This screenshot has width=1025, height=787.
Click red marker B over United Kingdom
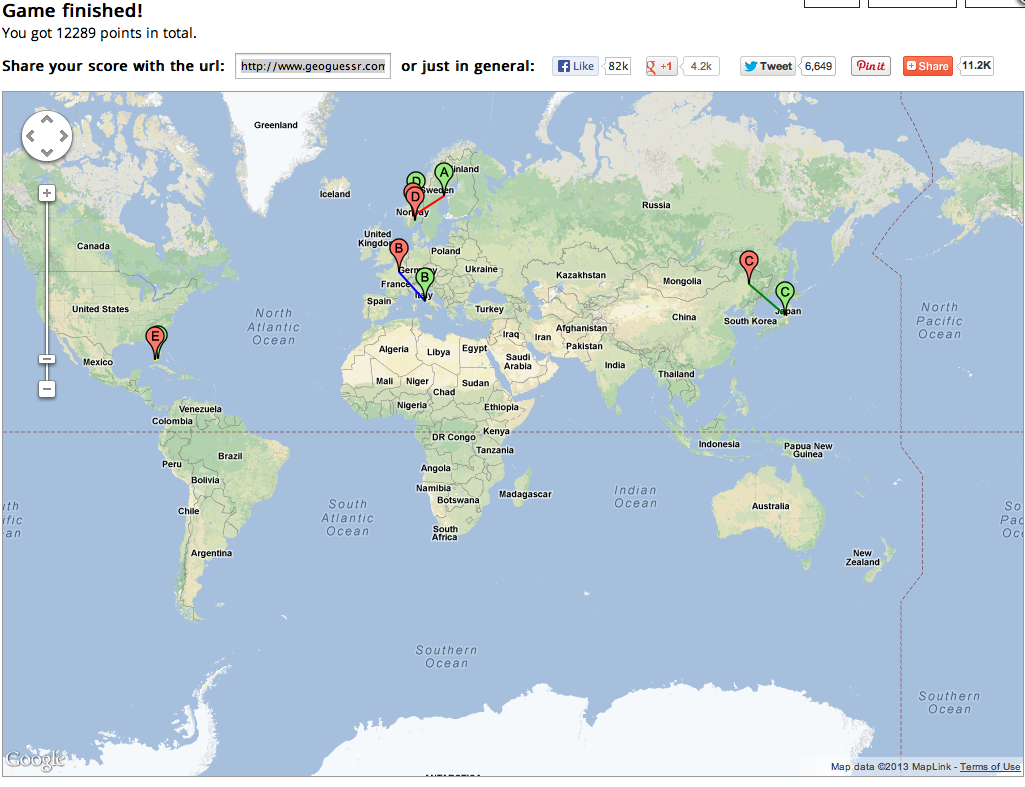399,254
